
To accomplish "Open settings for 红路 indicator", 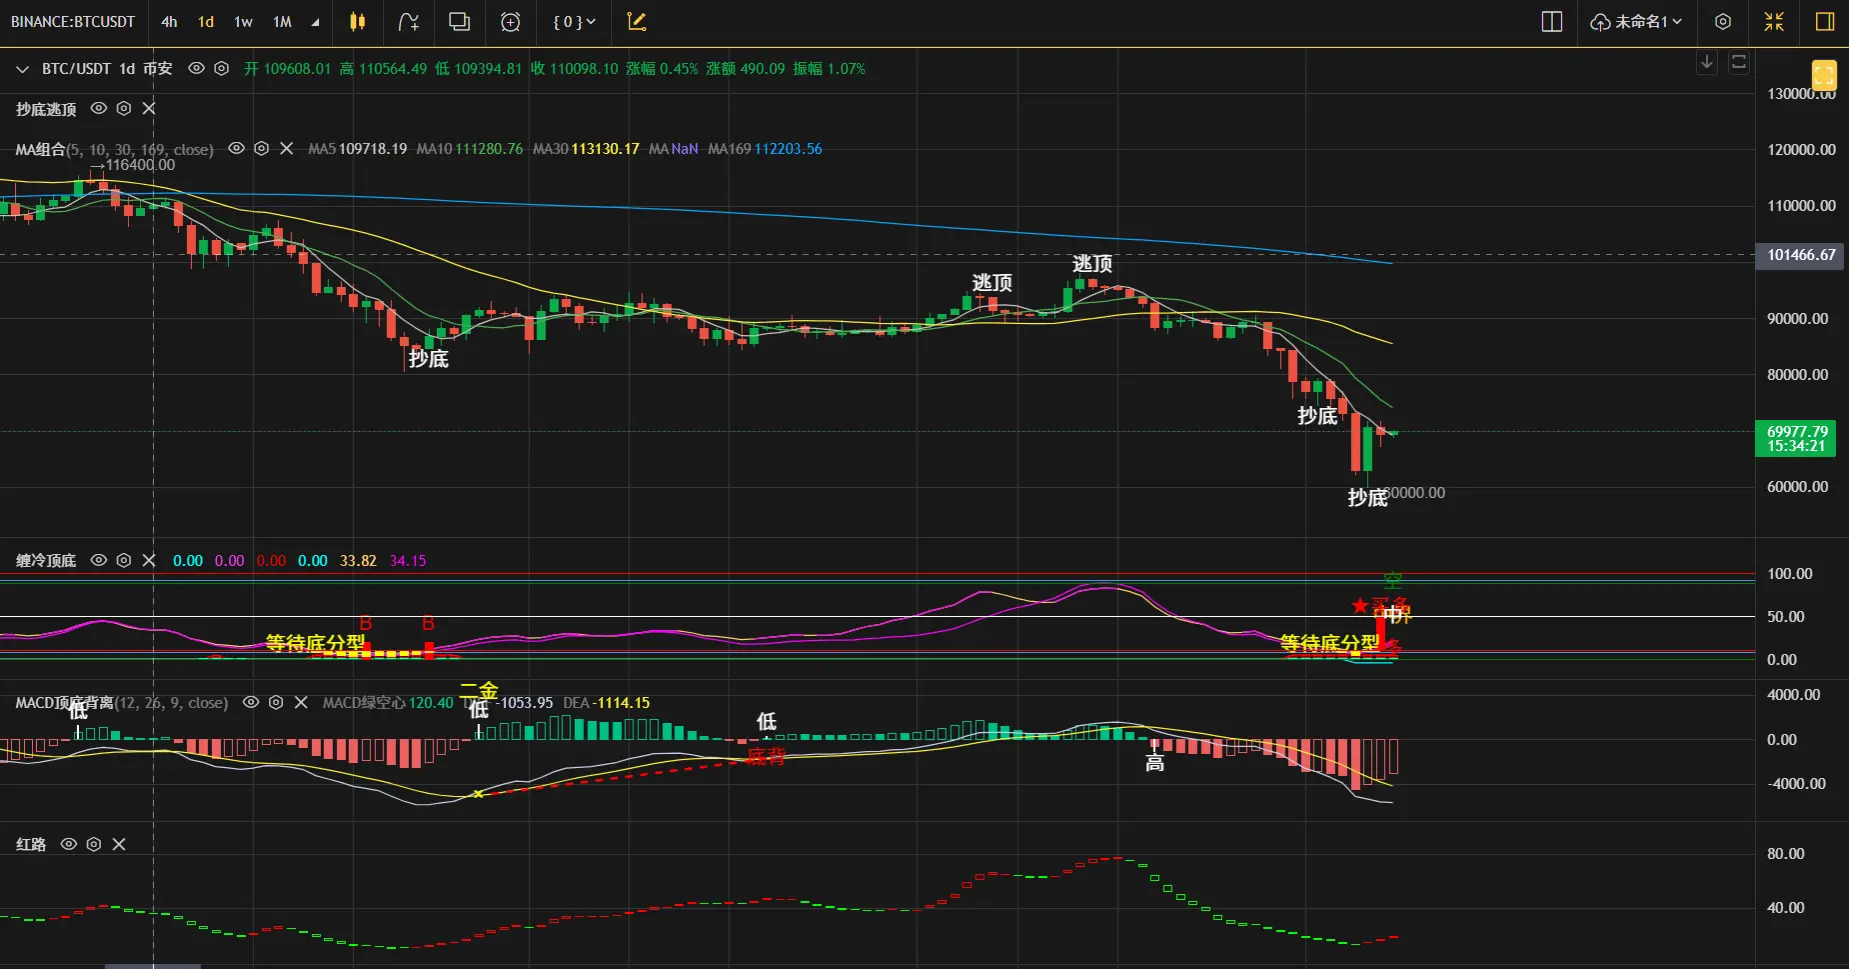I will (x=94, y=844).
